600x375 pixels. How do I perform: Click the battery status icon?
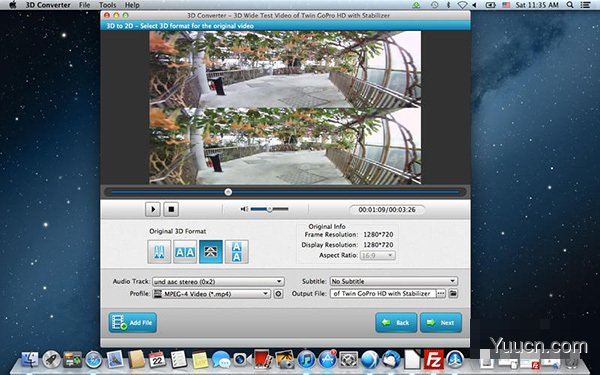491,5
